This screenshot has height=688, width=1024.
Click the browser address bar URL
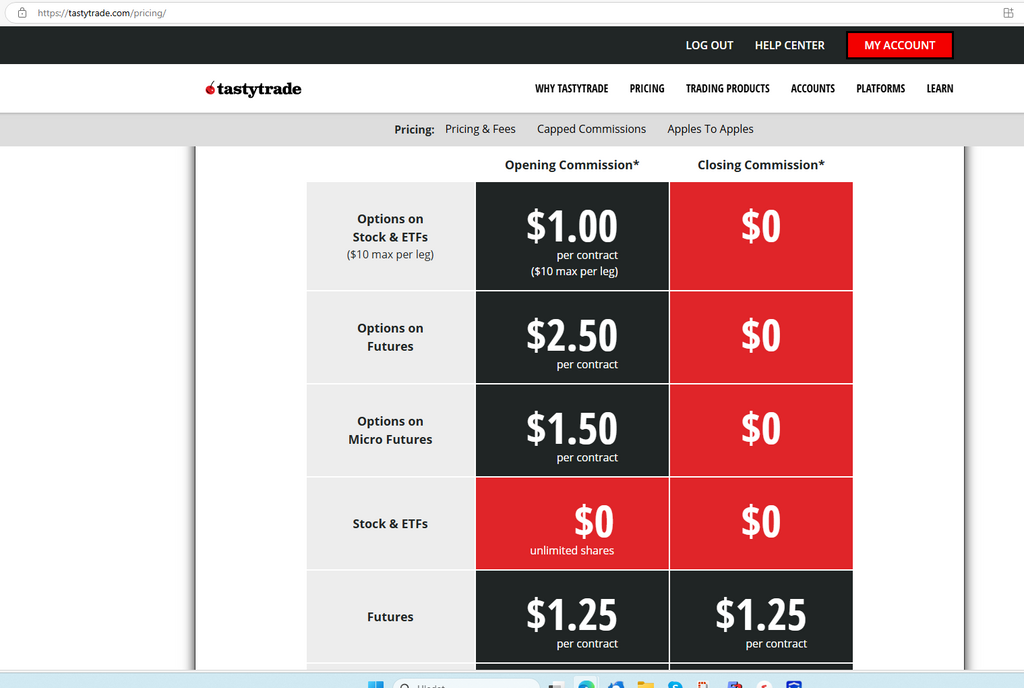pos(102,13)
